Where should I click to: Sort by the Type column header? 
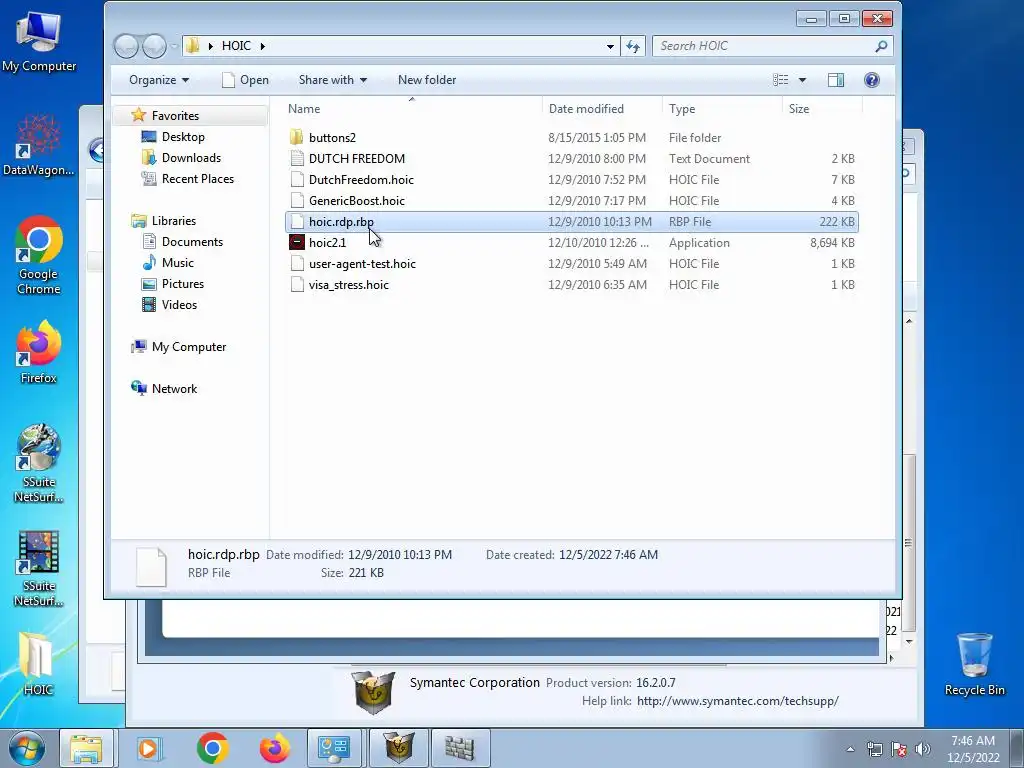tap(722, 109)
